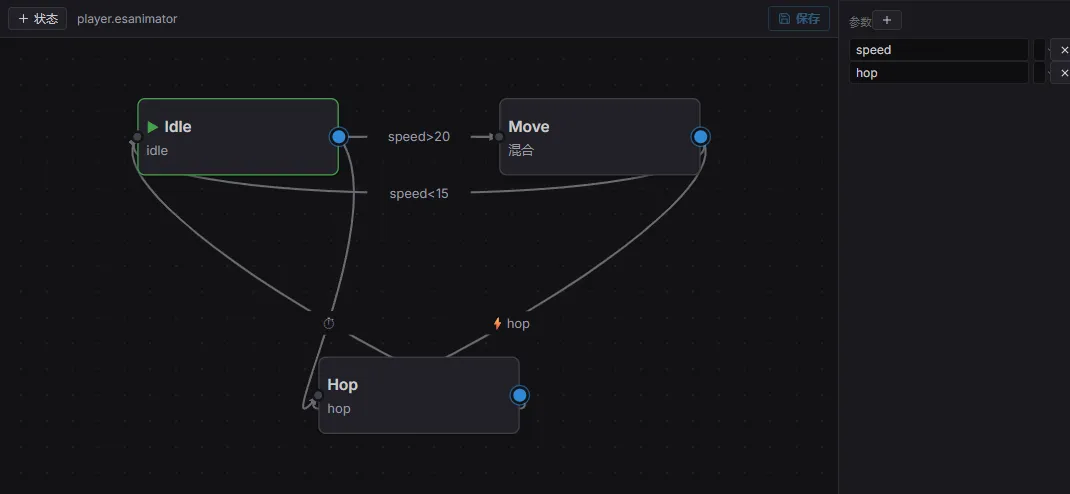Save the animator with 保存 button
This screenshot has height=494, width=1070.
pyautogui.click(x=799, y=18)
